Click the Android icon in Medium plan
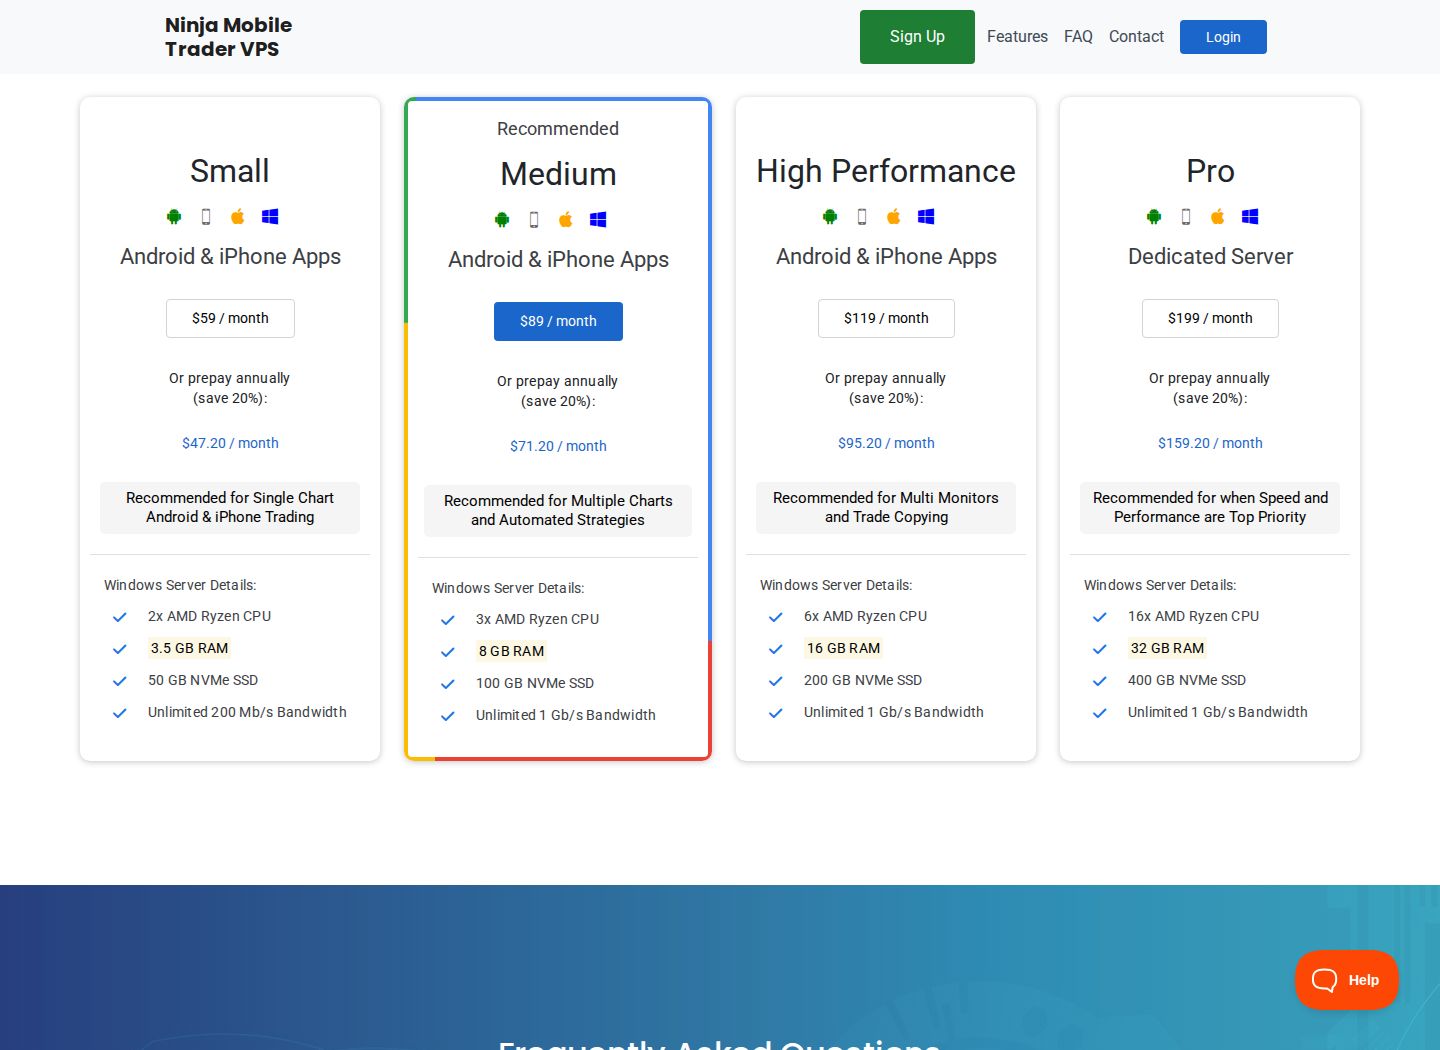 point(502,219)
